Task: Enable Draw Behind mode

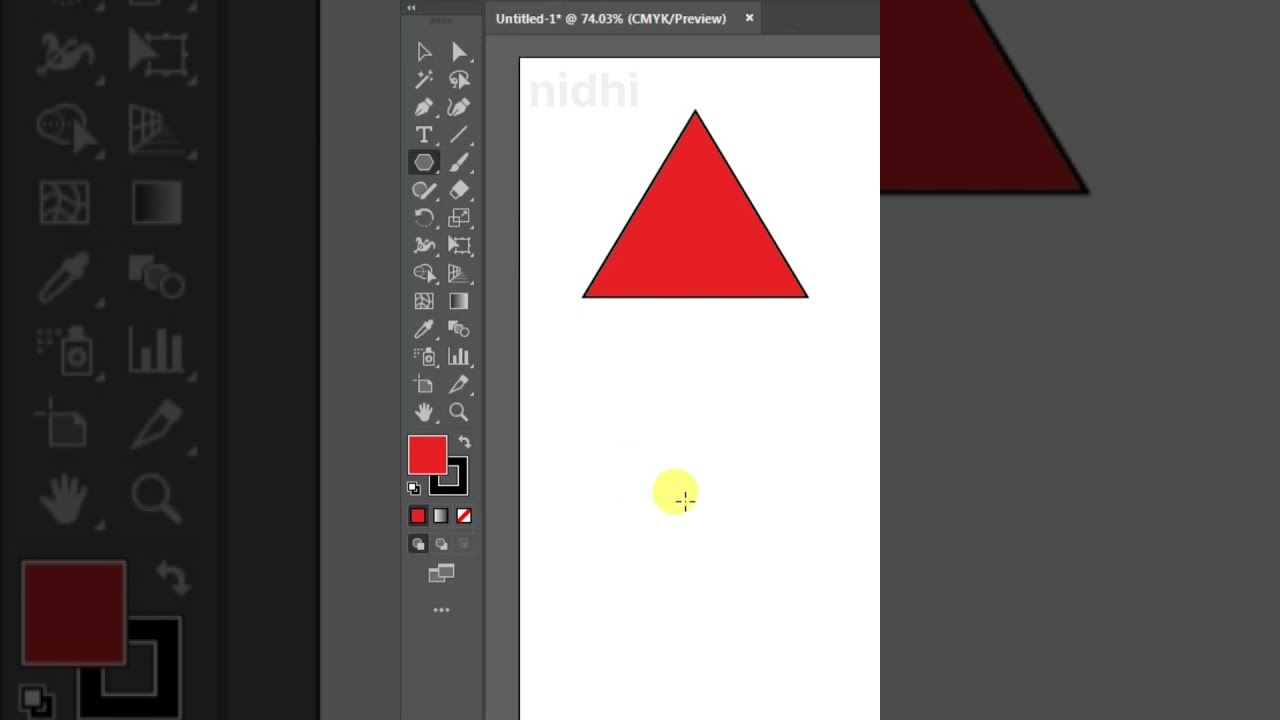Action: (441, 544)
